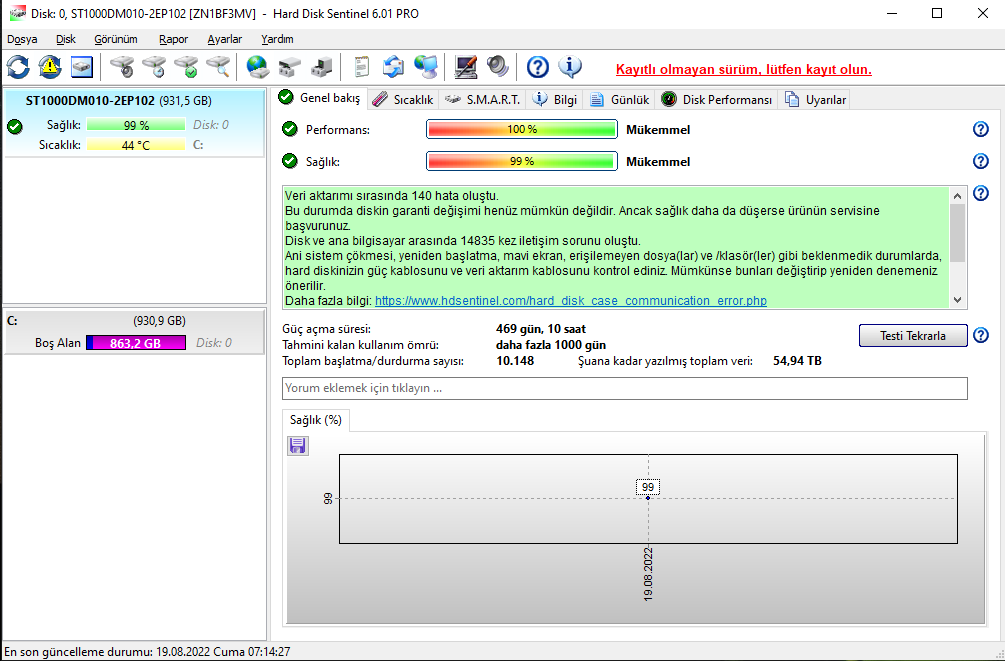
Task: Open the Rapor menu
Action: coord(174,39)
